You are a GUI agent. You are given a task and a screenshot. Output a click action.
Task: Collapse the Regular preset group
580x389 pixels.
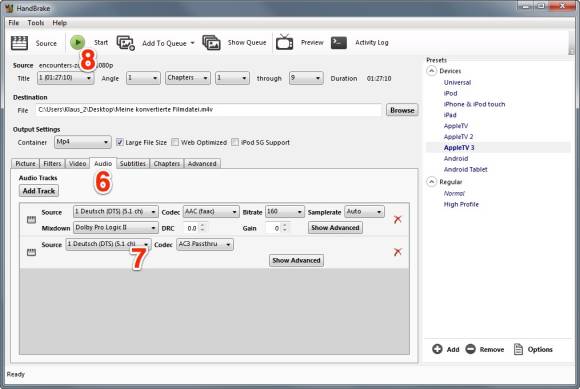pos(431,182)
